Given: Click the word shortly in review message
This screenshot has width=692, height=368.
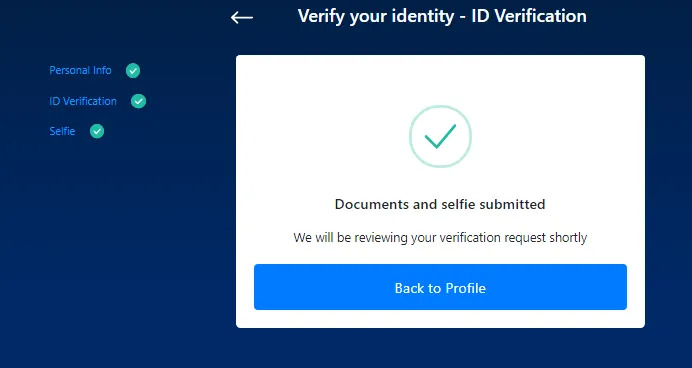Looking at the screenshot, I should click(568, 238).
